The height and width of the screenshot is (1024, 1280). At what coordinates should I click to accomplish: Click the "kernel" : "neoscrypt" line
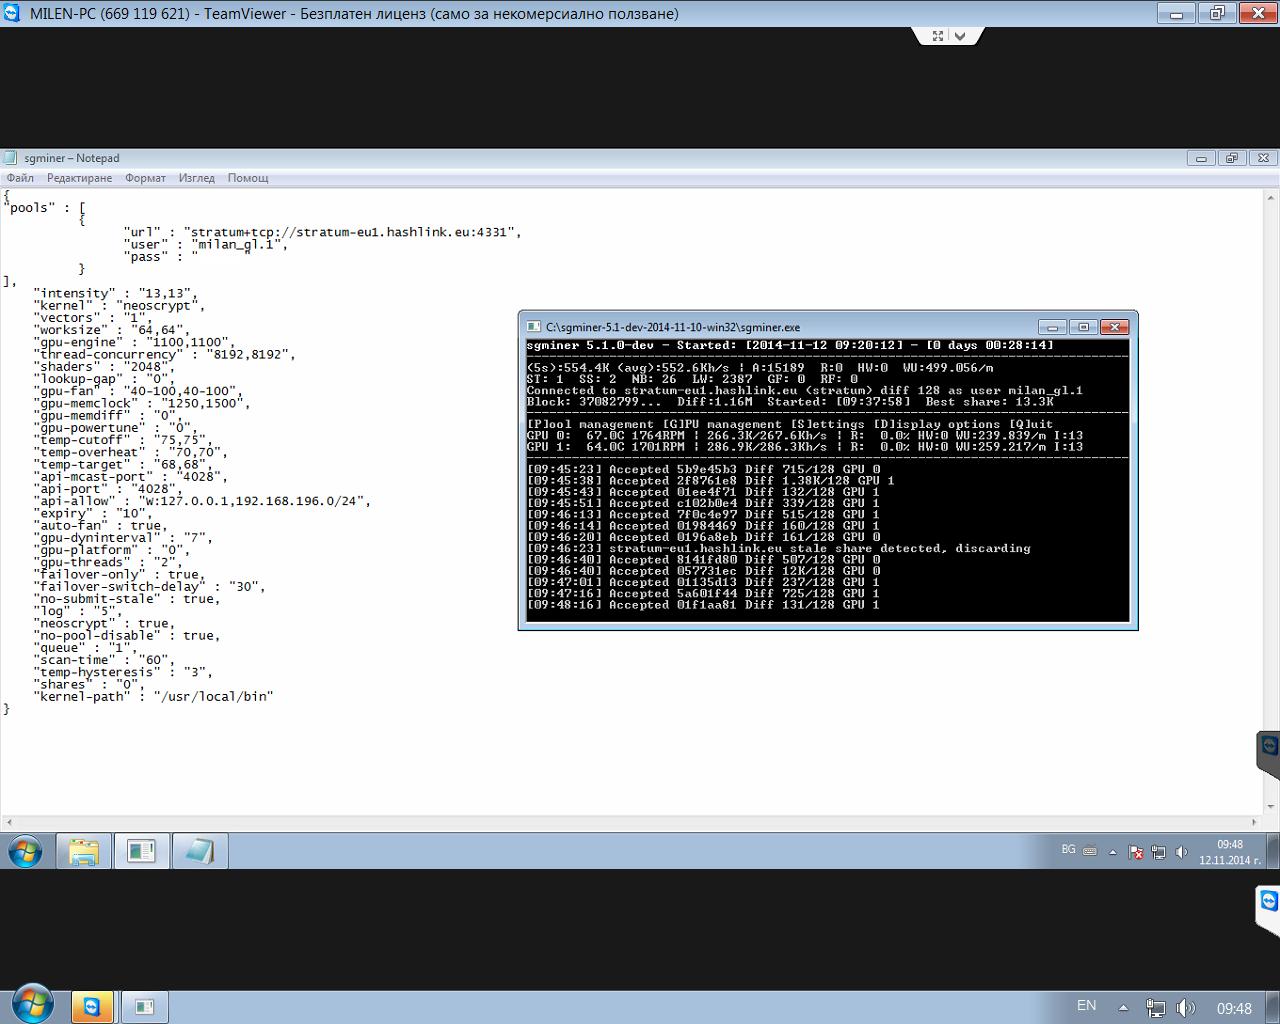[x=118, y=305]
